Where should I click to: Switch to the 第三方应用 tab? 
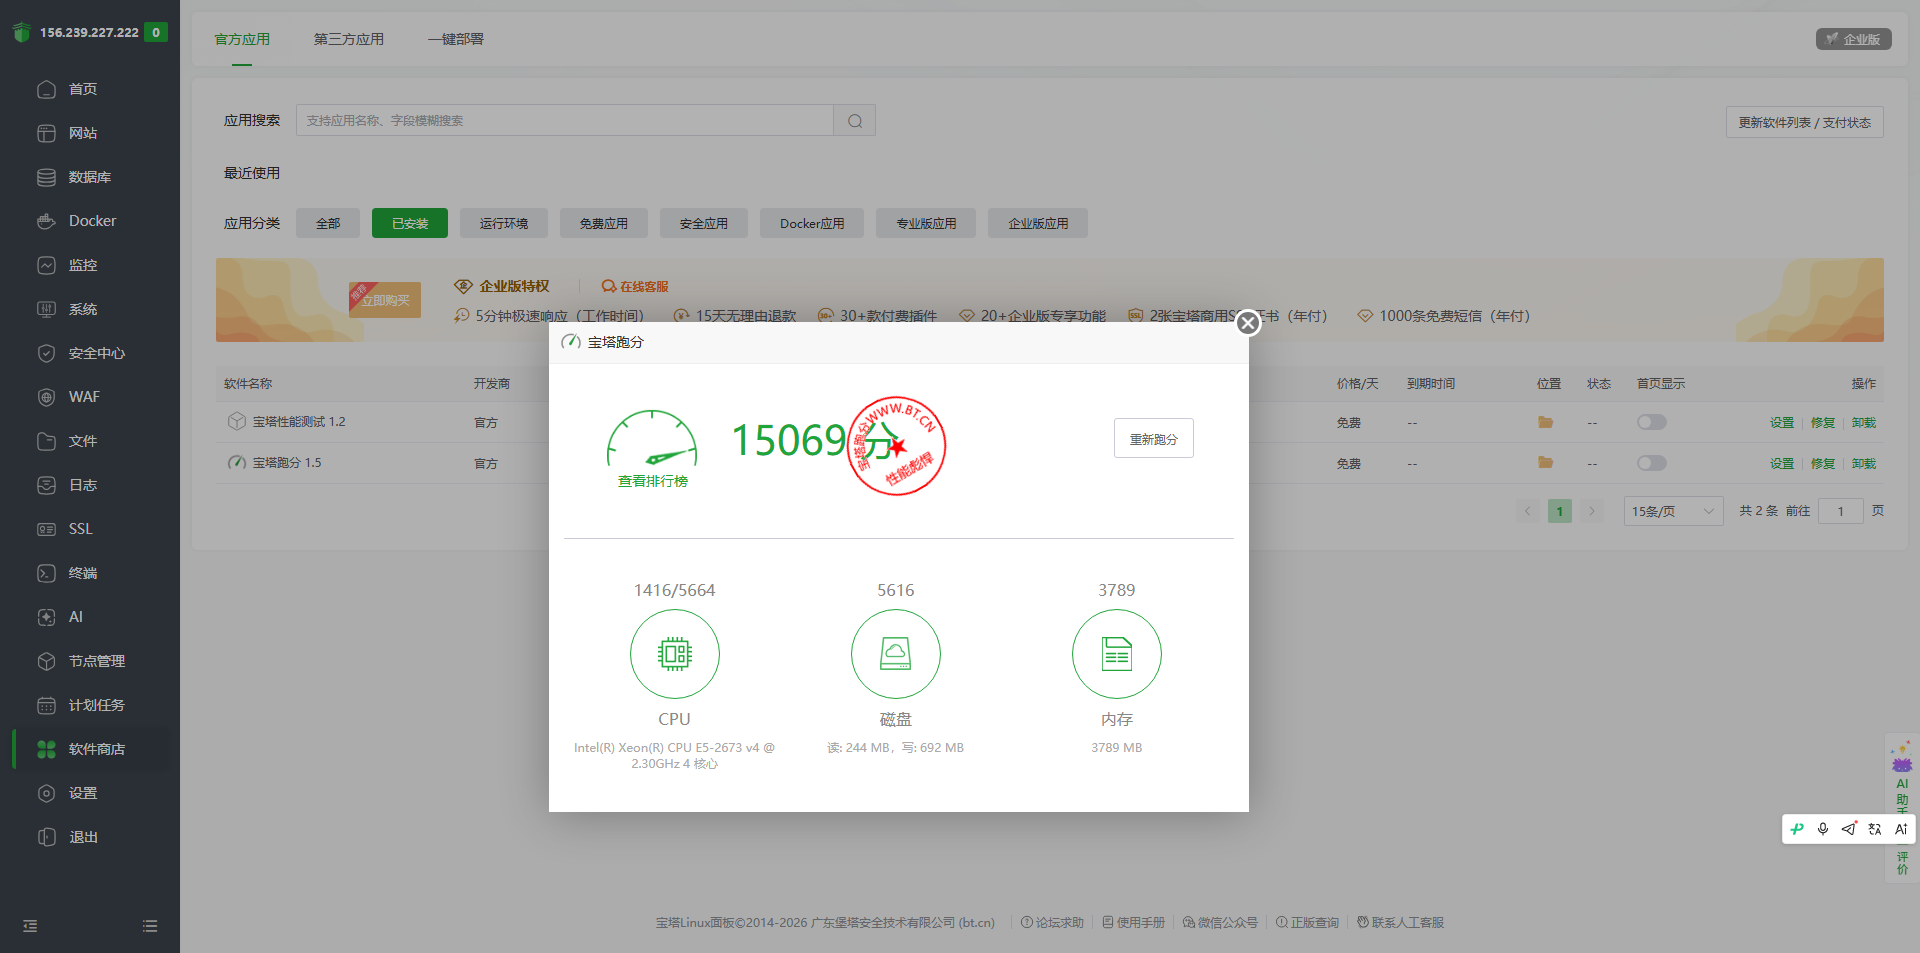click(349, 39)
